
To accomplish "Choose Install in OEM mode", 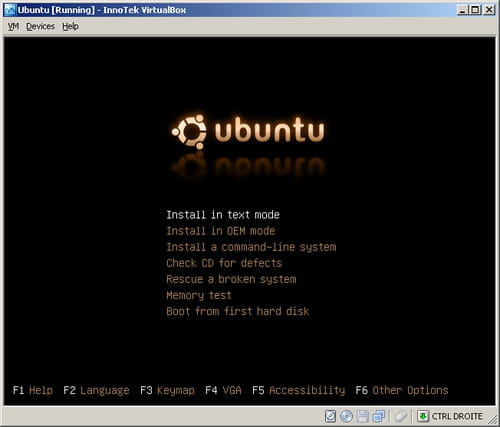I will (221, 231).
